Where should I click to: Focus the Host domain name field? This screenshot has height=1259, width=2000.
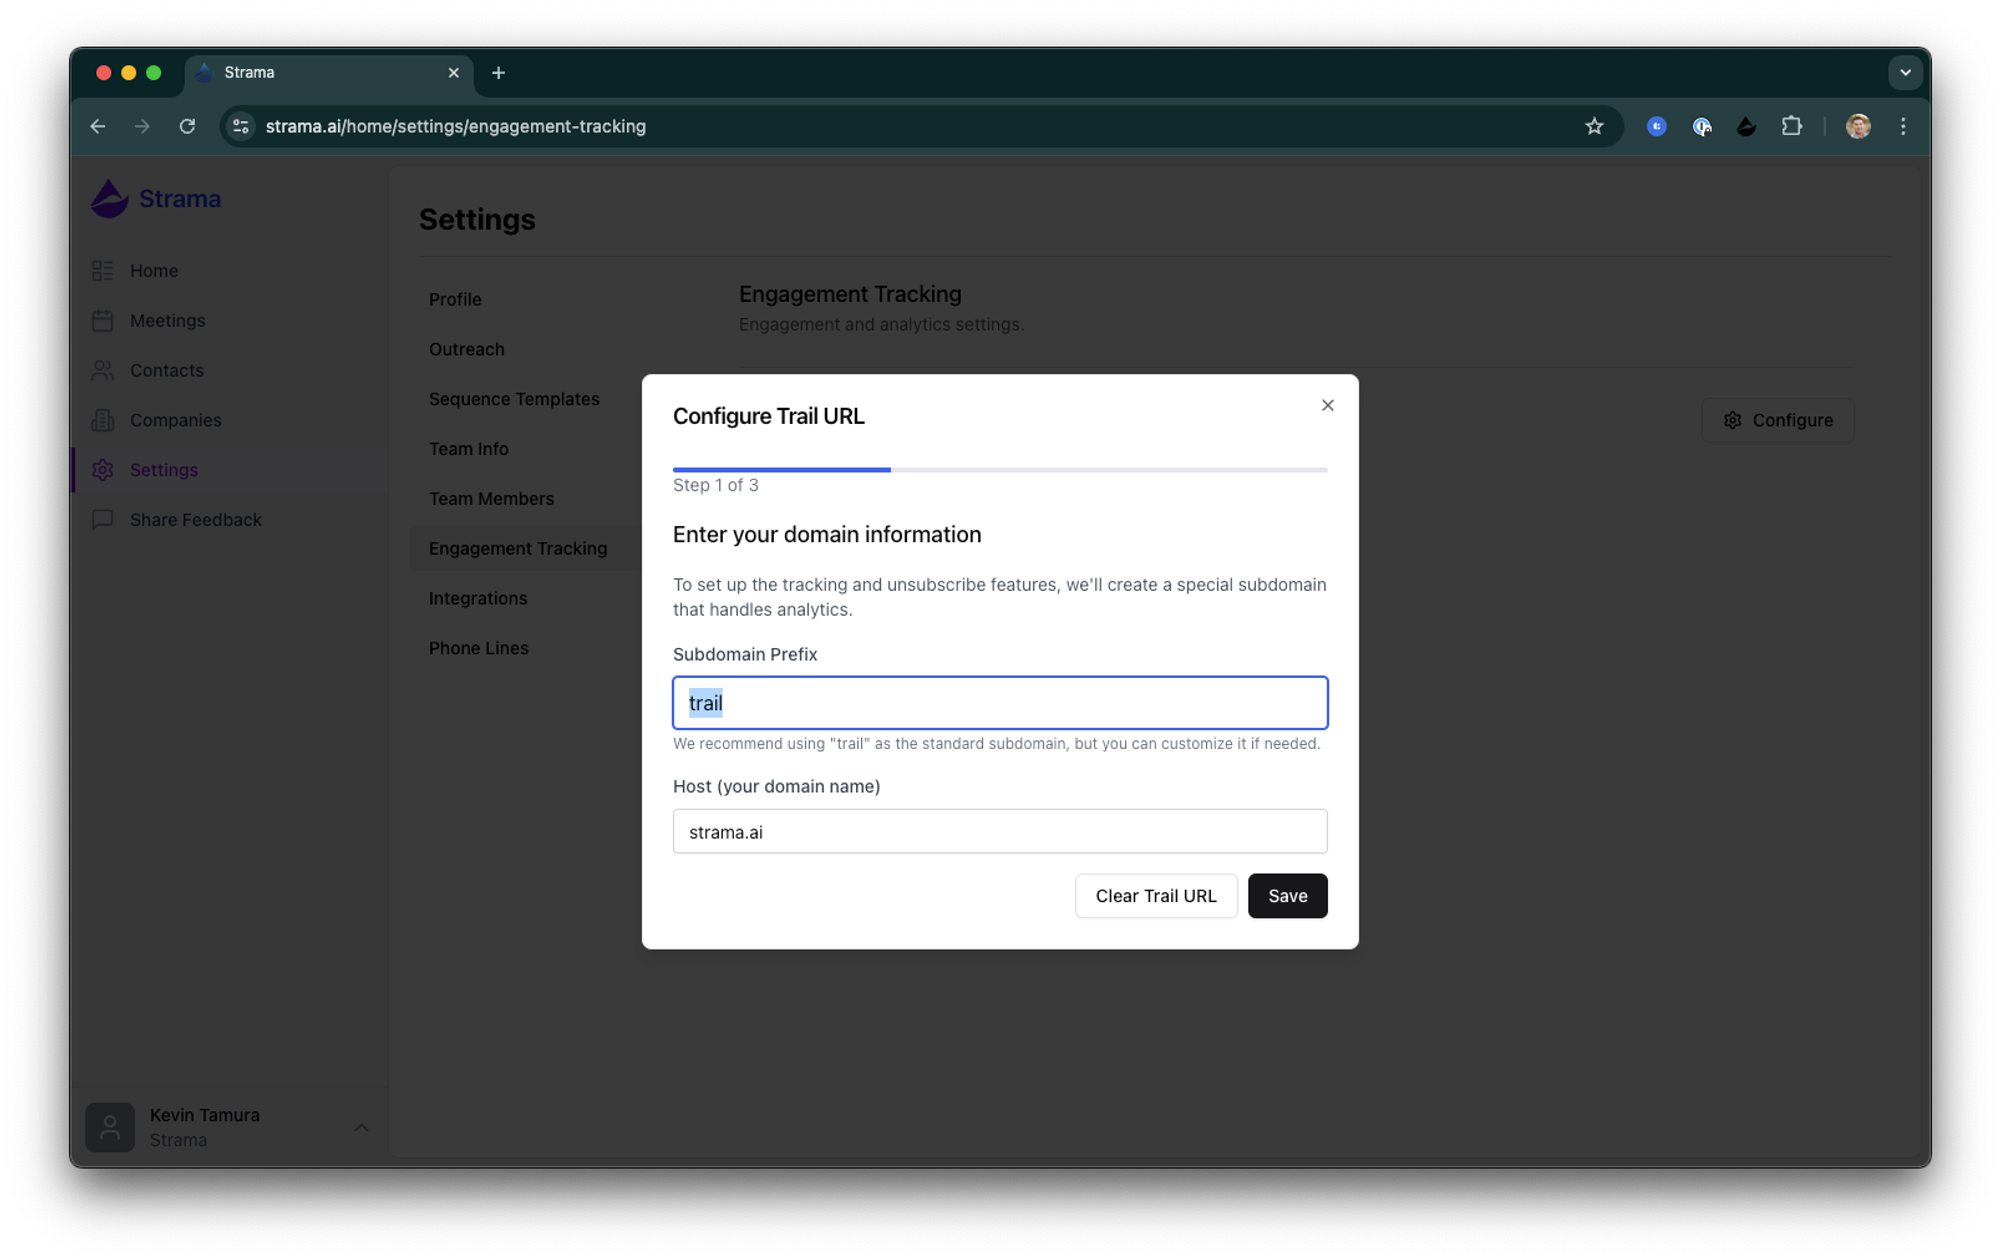(x=999, y=832)
